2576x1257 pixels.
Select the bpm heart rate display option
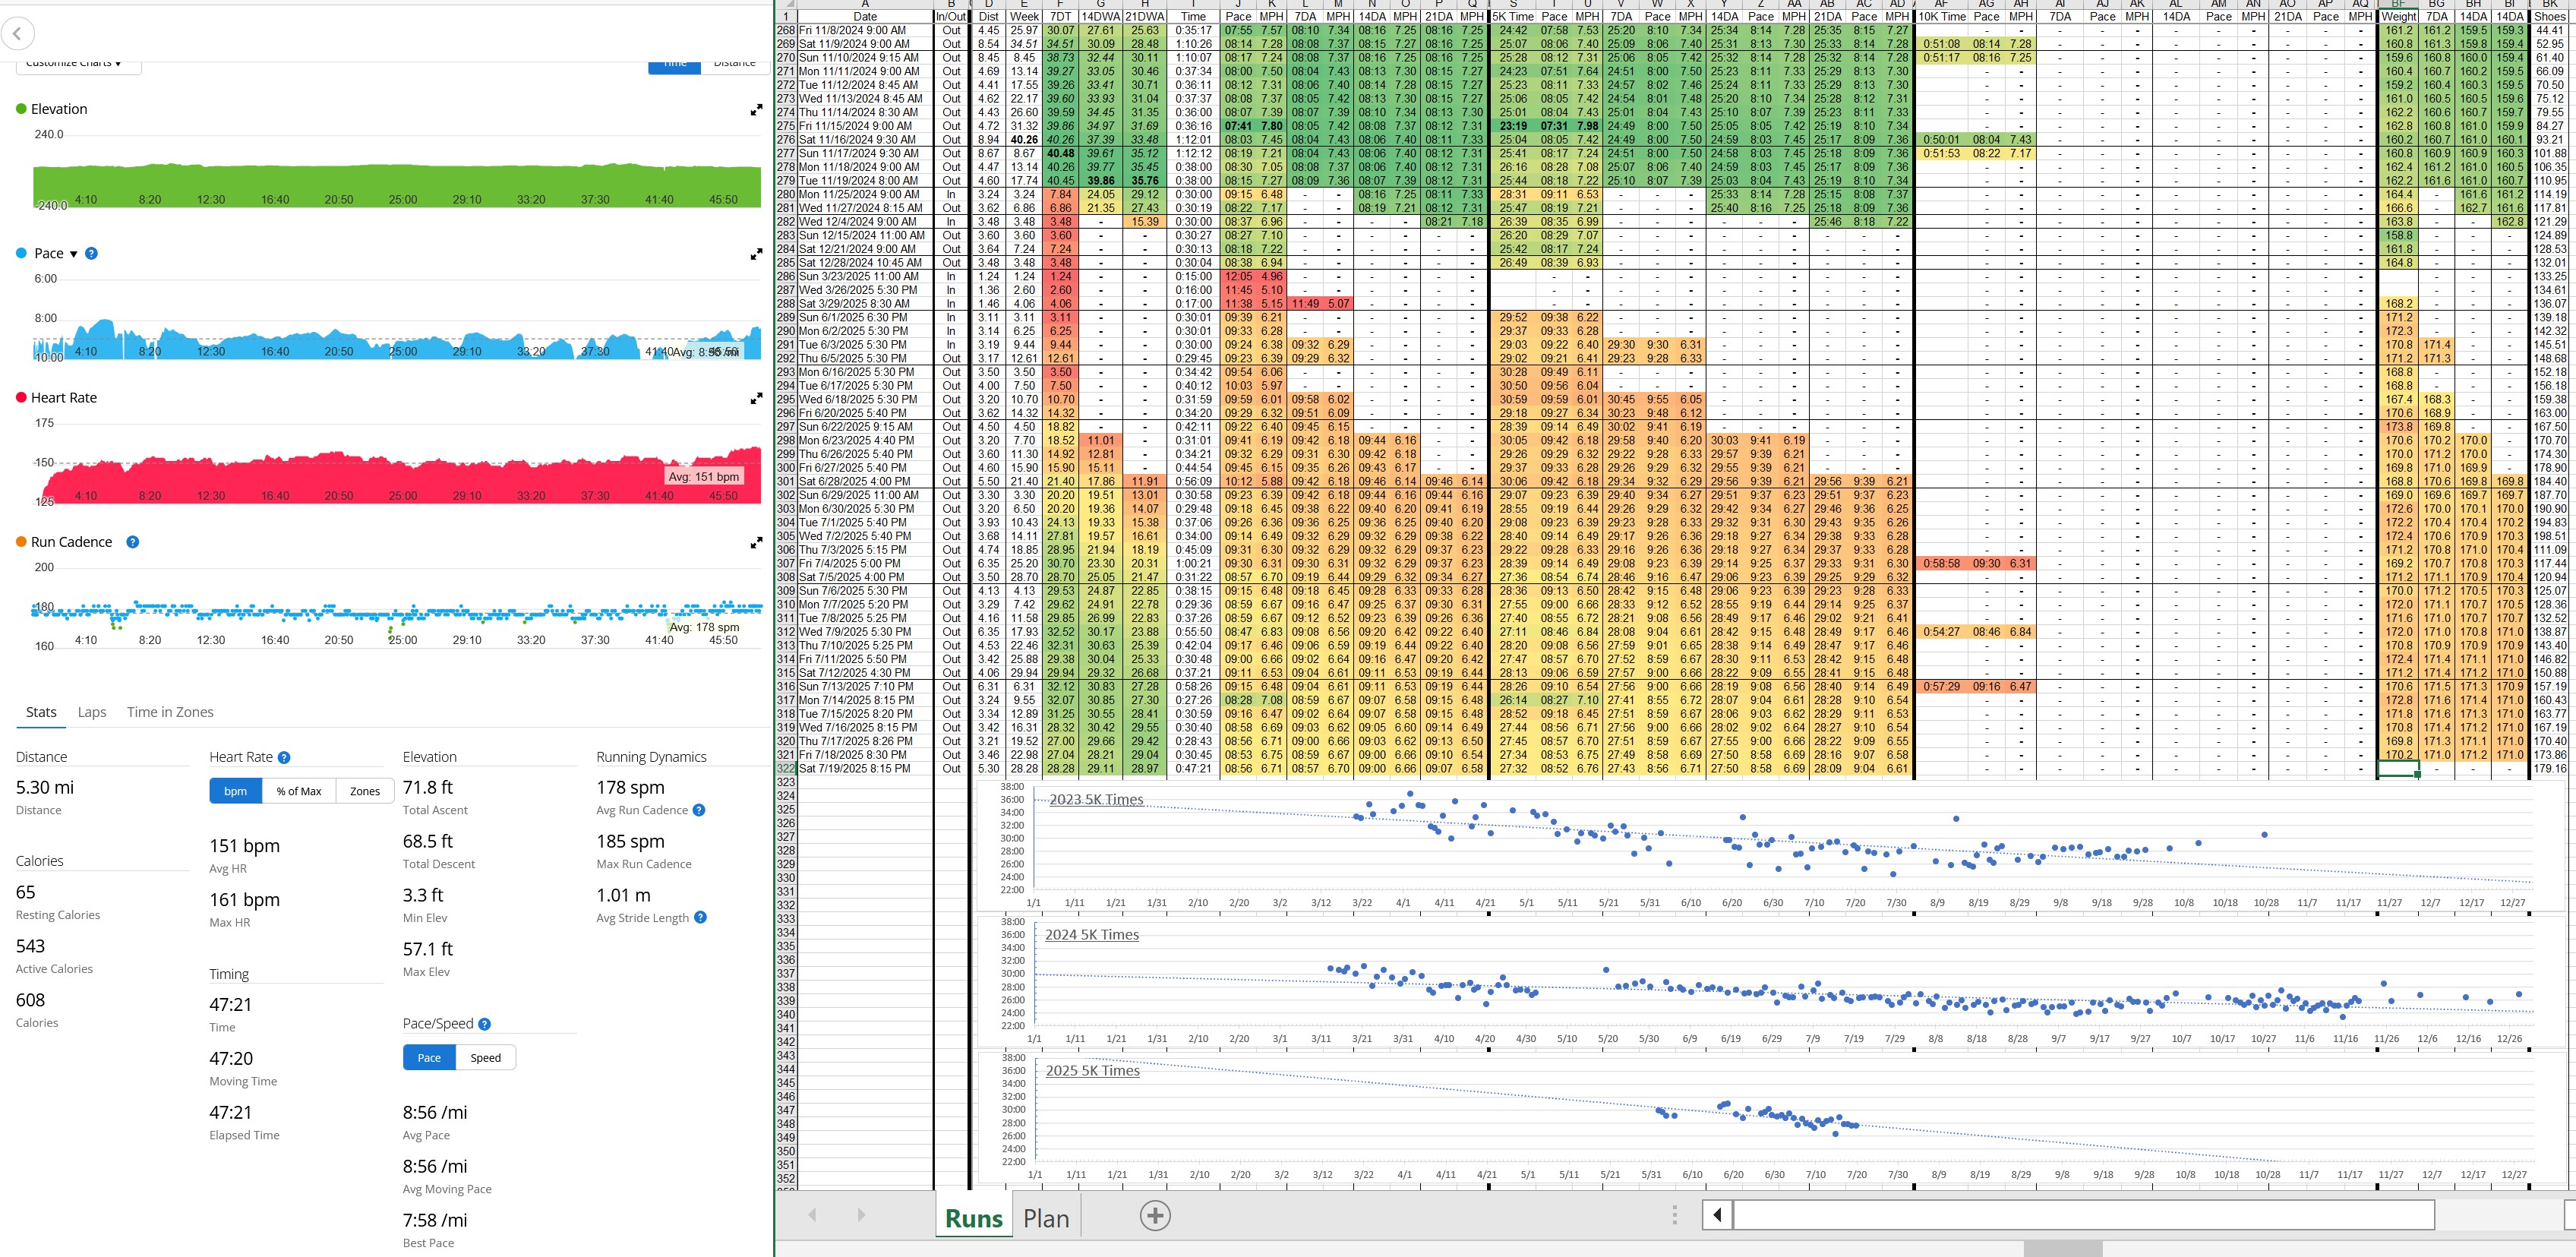(x=236, y=791)
